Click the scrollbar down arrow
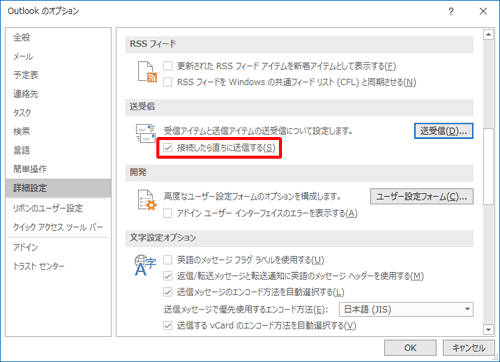This screenshot has height=362, width=500. point(488,330)
